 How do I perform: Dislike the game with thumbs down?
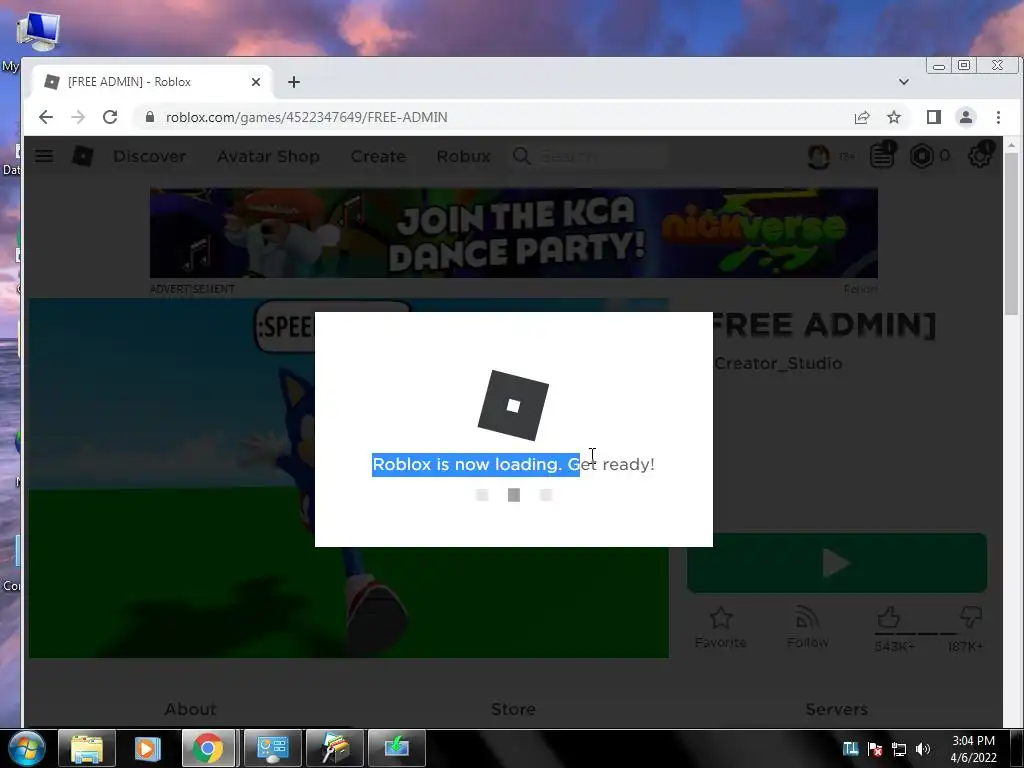[x=971, y=617]
